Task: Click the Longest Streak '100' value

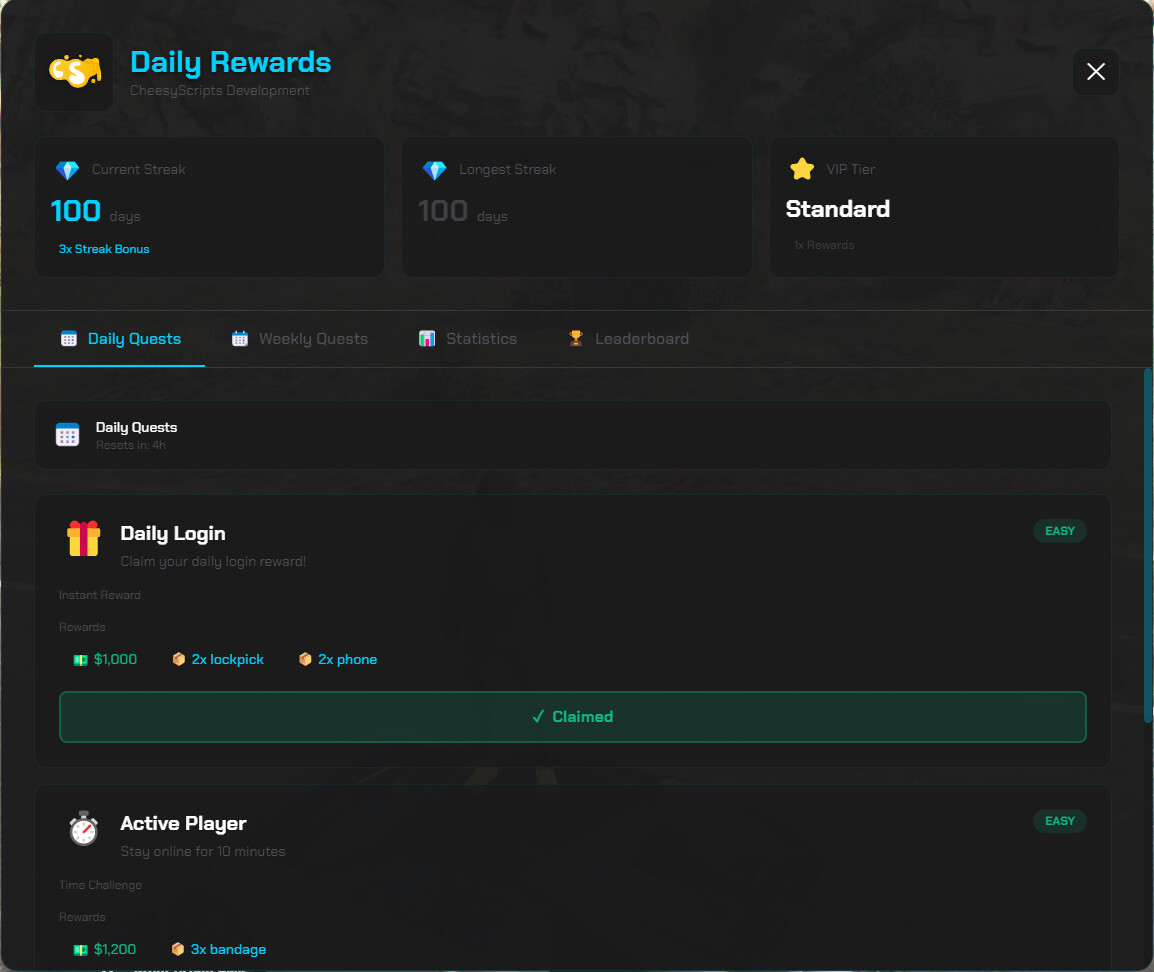Action: pyautogui.click(x=443, y=211)
